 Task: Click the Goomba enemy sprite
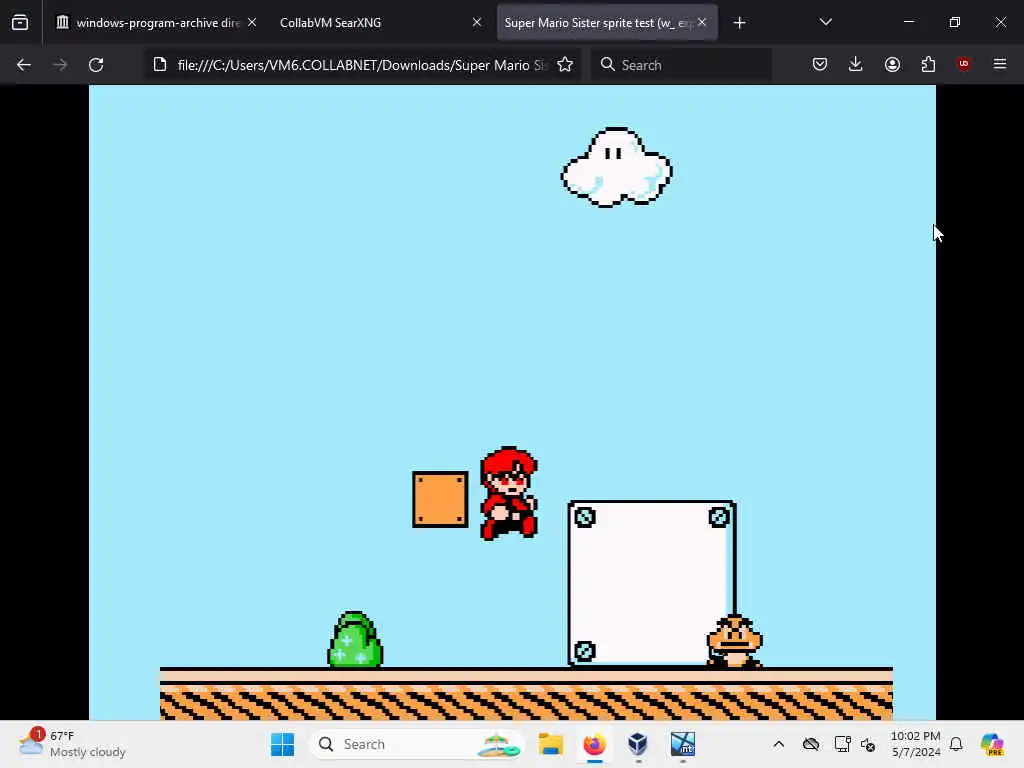[x=735, y=641]
